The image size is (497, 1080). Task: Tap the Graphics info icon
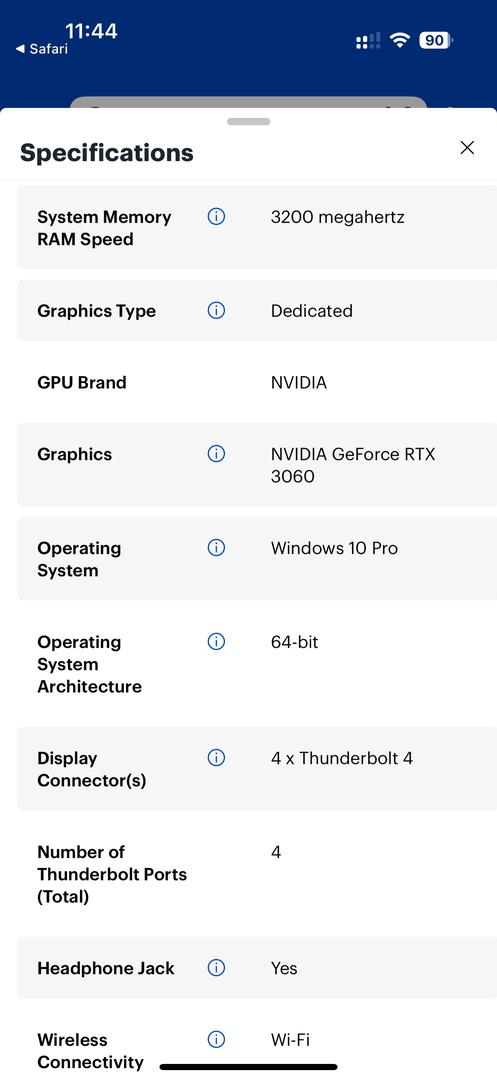(216, 454)
